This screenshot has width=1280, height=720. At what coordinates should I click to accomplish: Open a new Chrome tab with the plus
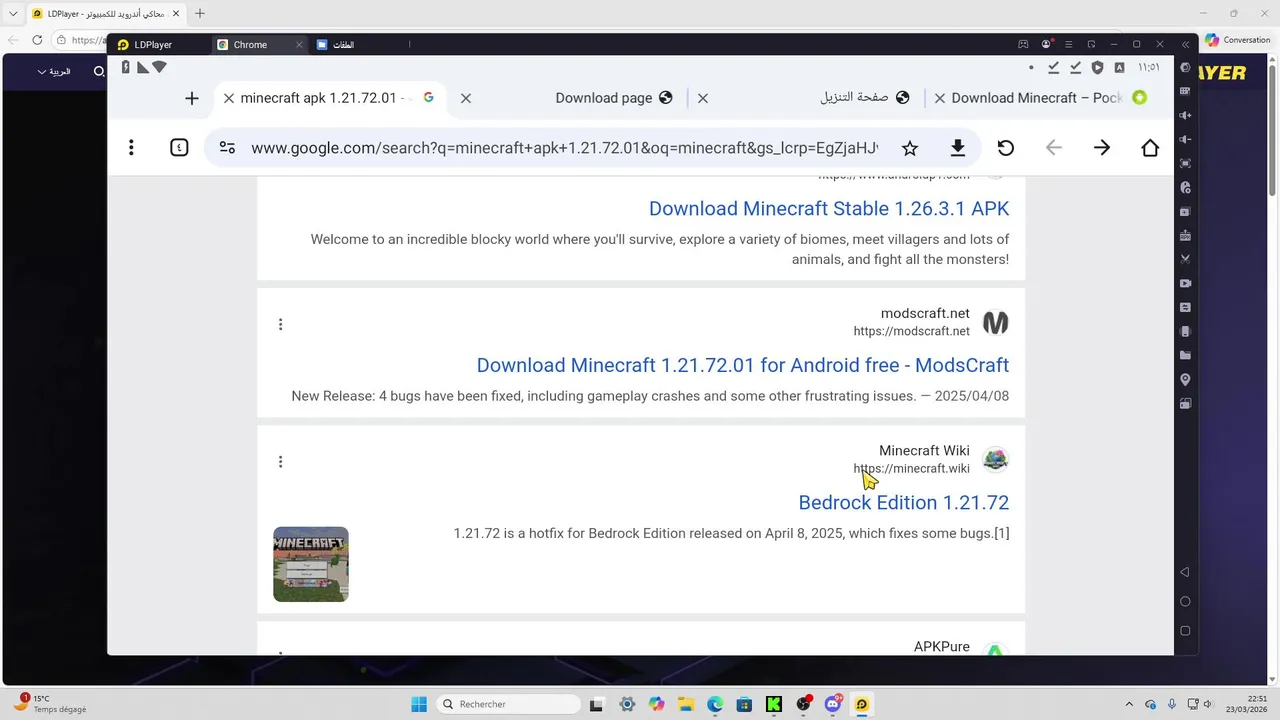[x=192, y=98]
